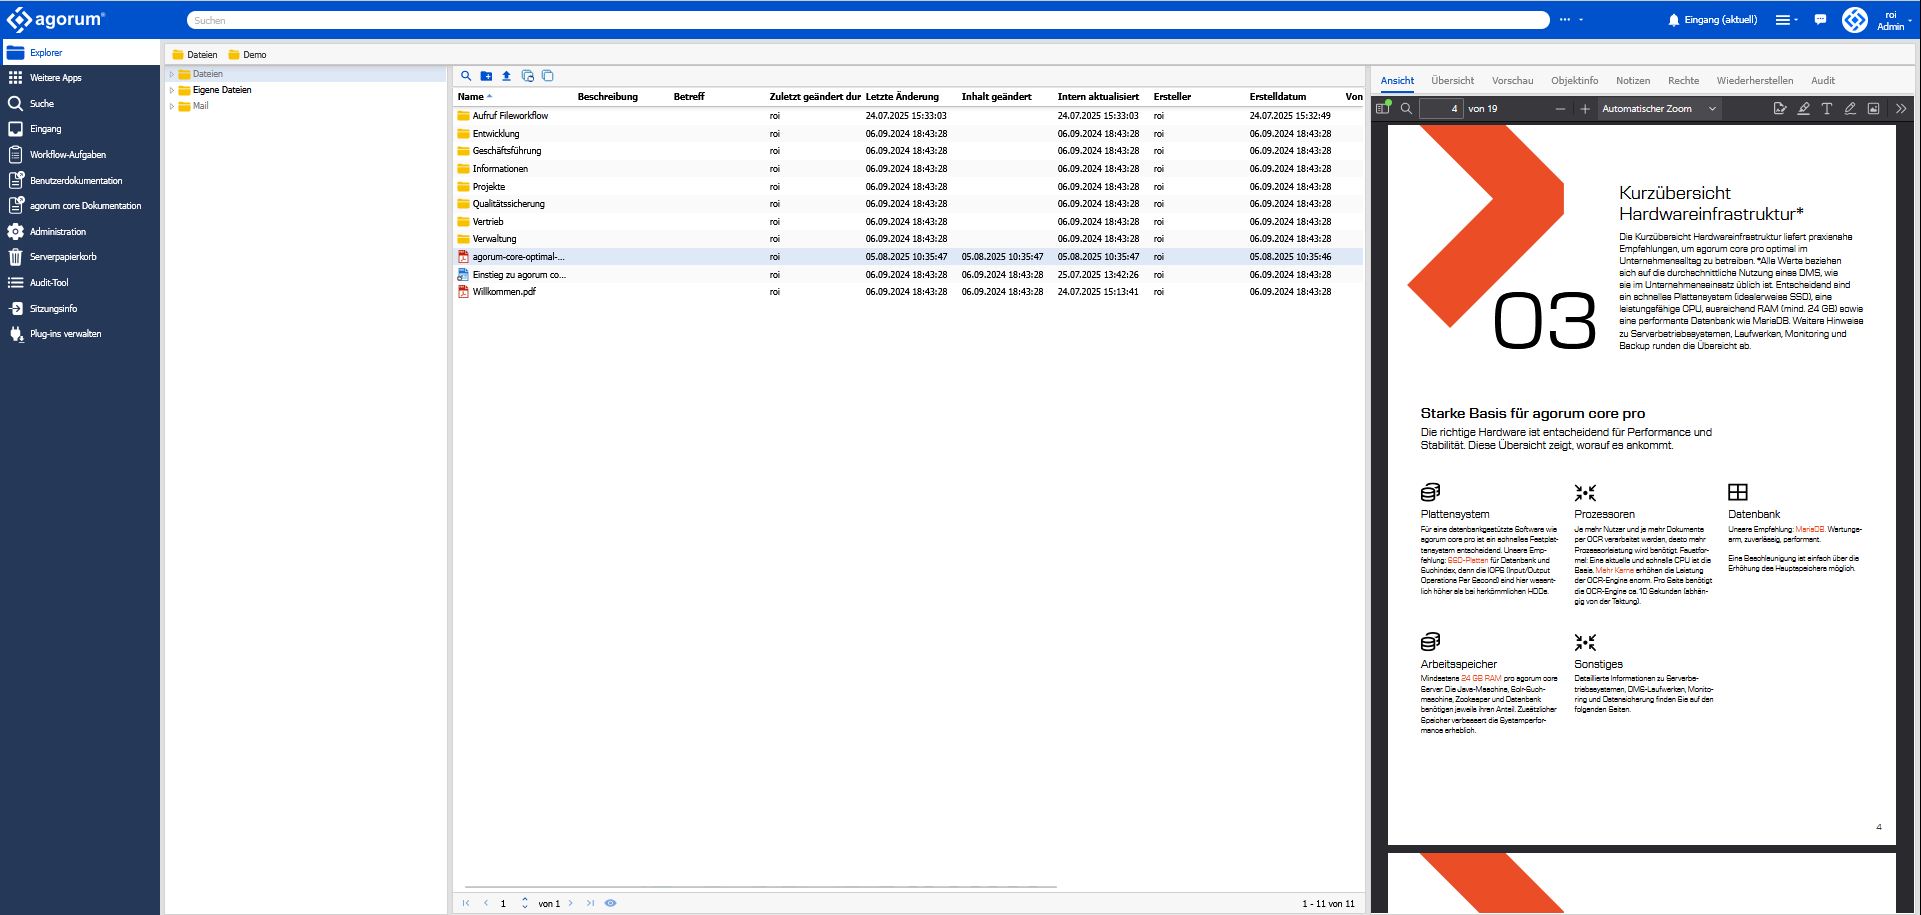Image resolution: width=1921 pixels, height=915 pixels.
Task: Click the magnifier in PDF viewer toolbar
Action: pos(1406,109)
